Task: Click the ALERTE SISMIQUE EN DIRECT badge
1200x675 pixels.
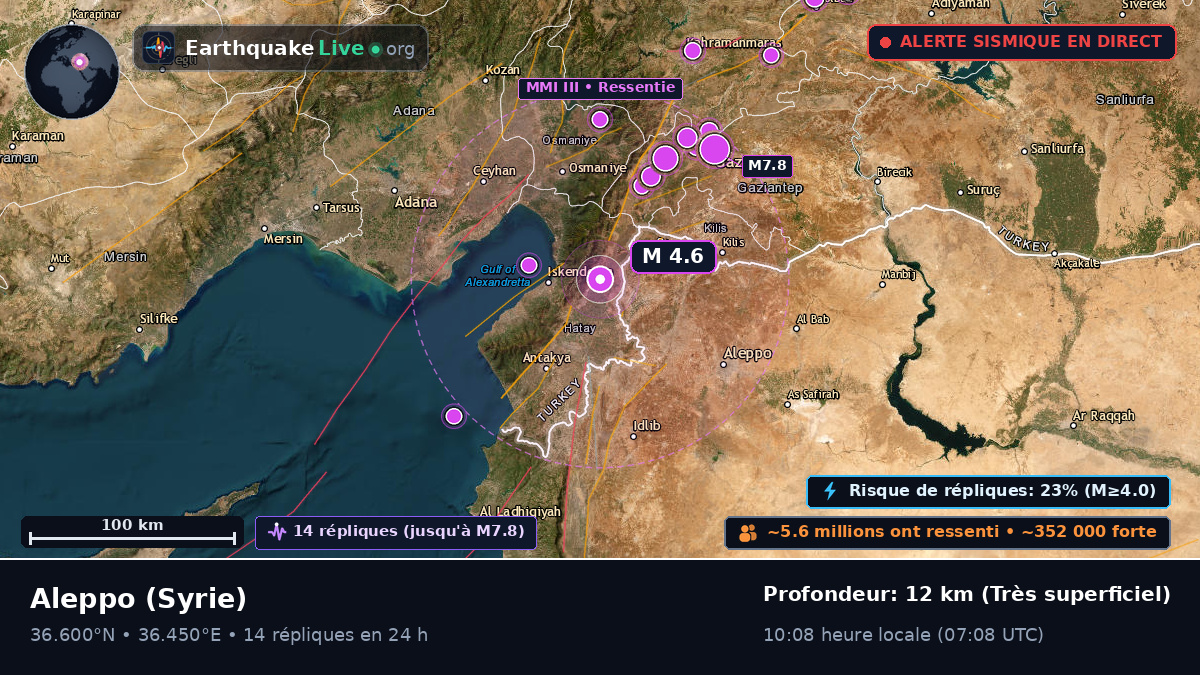Action: (1022, 42)
